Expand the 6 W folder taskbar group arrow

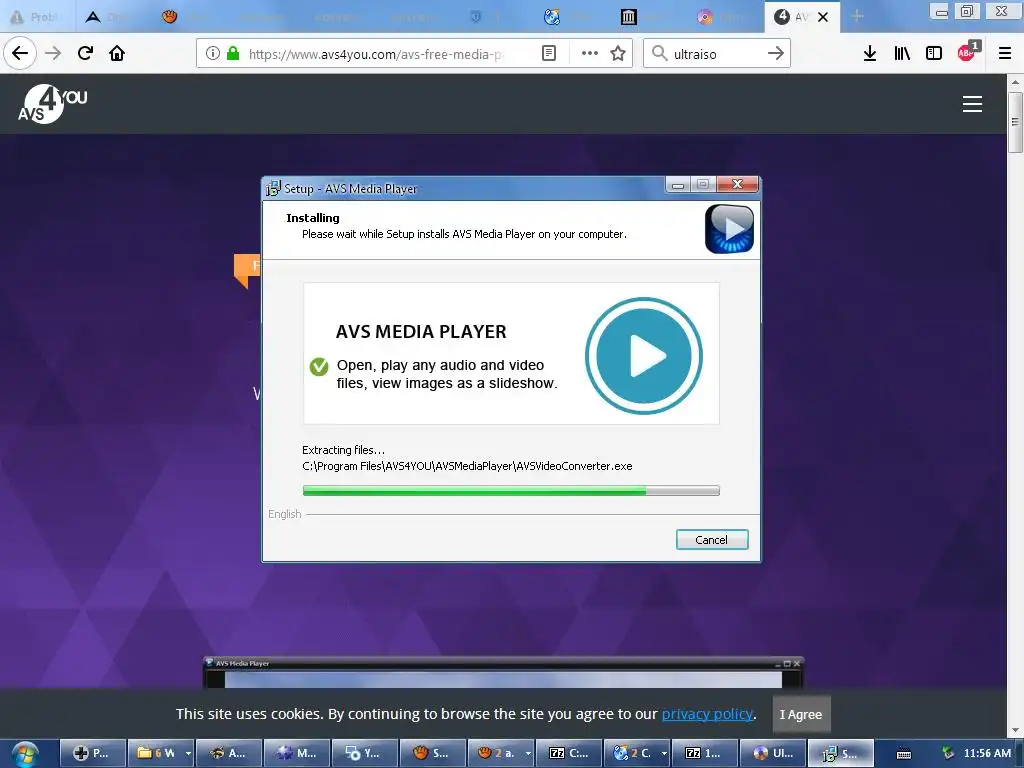(188, 754)
